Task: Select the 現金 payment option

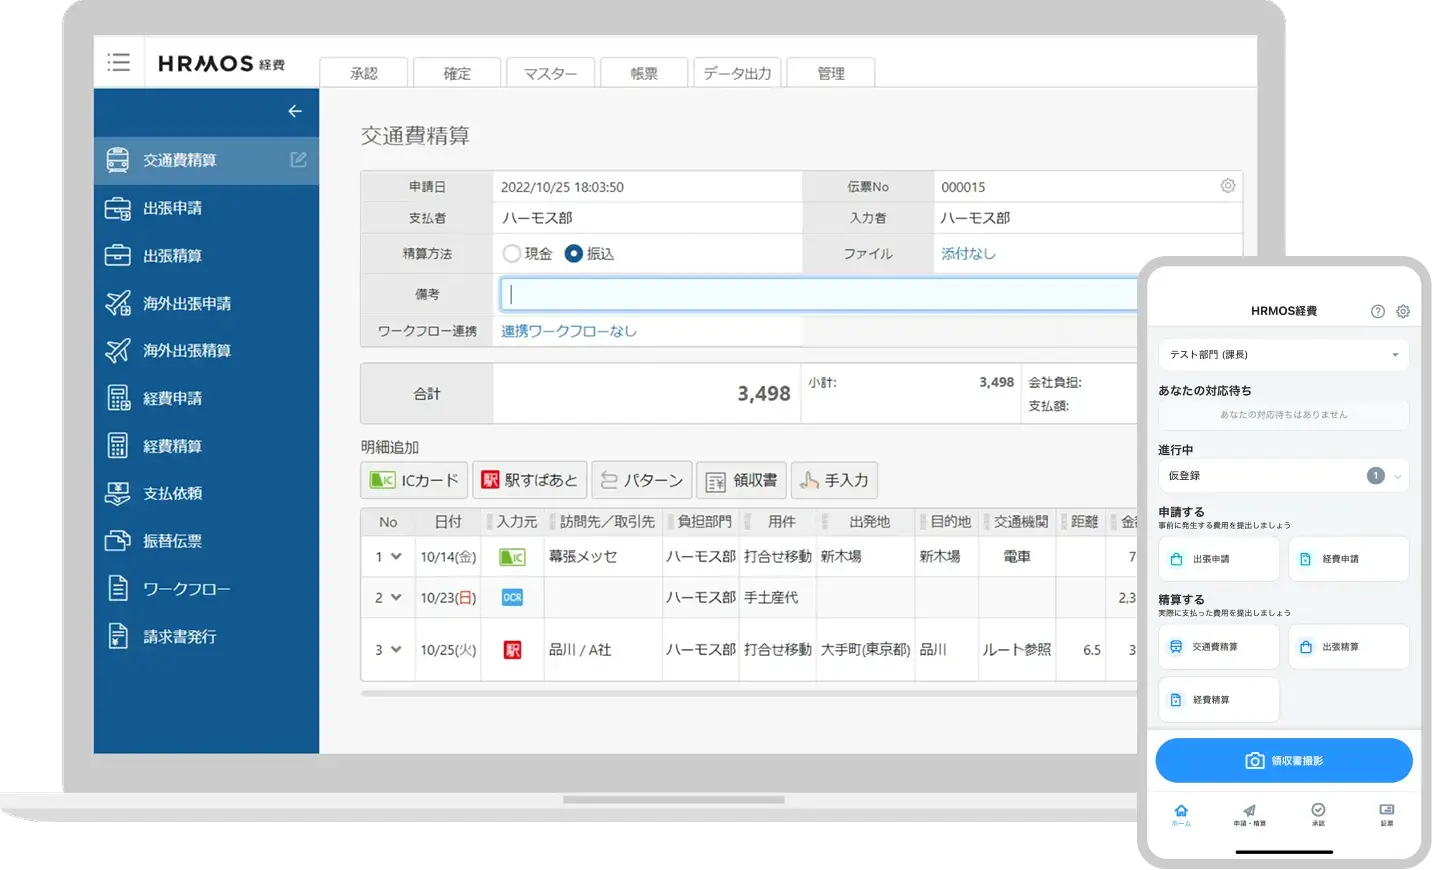Action: [x=512, y=254]
